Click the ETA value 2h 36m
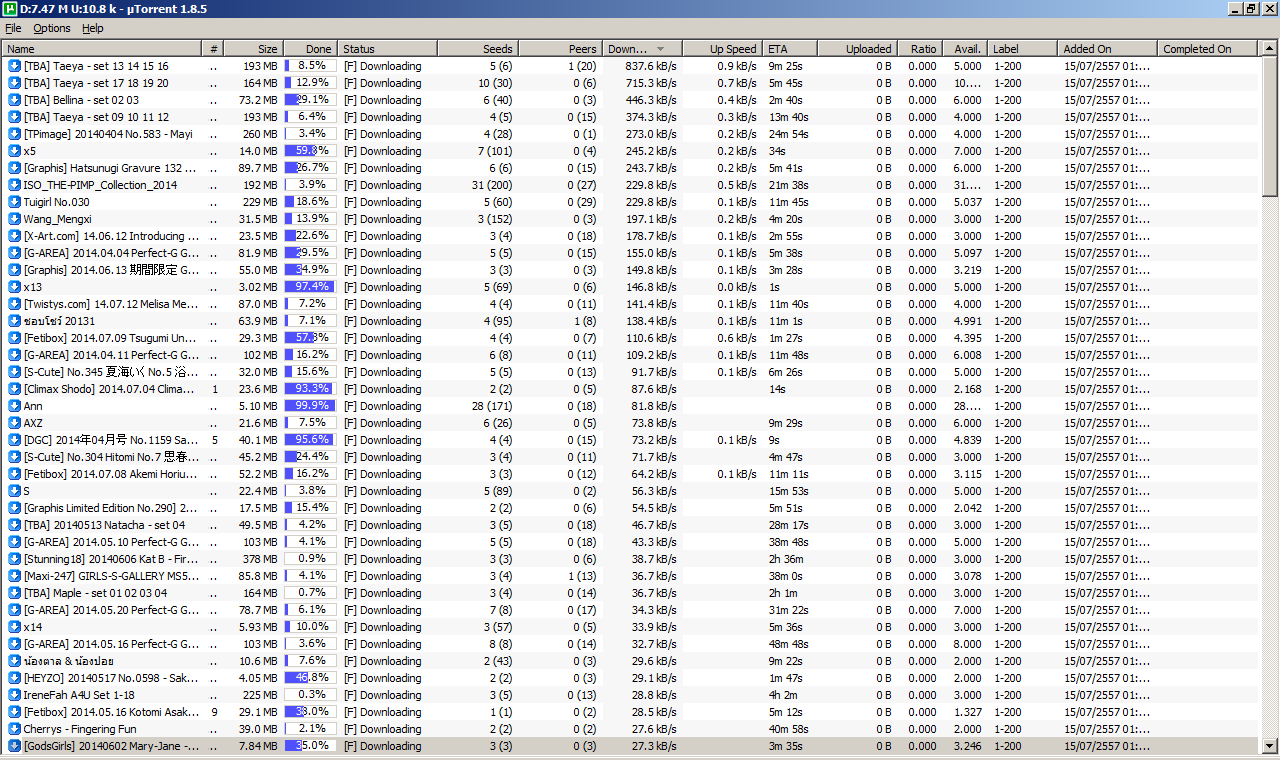Viewport: 1280px width, 760px height. point(786,559)
